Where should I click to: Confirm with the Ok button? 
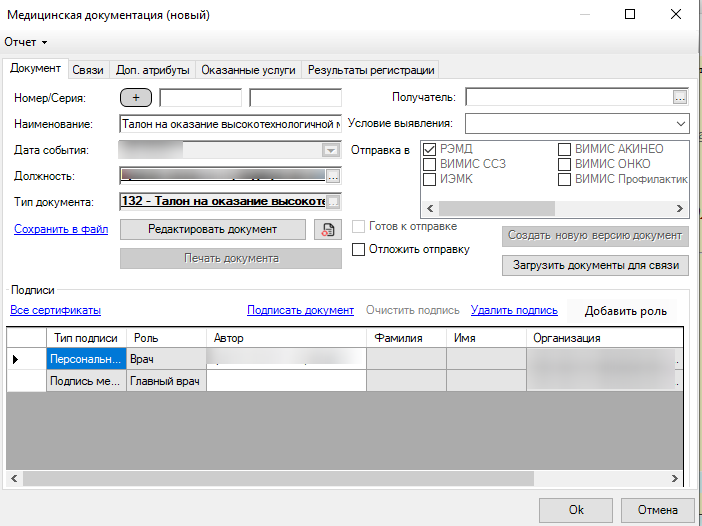coord(576,510)
